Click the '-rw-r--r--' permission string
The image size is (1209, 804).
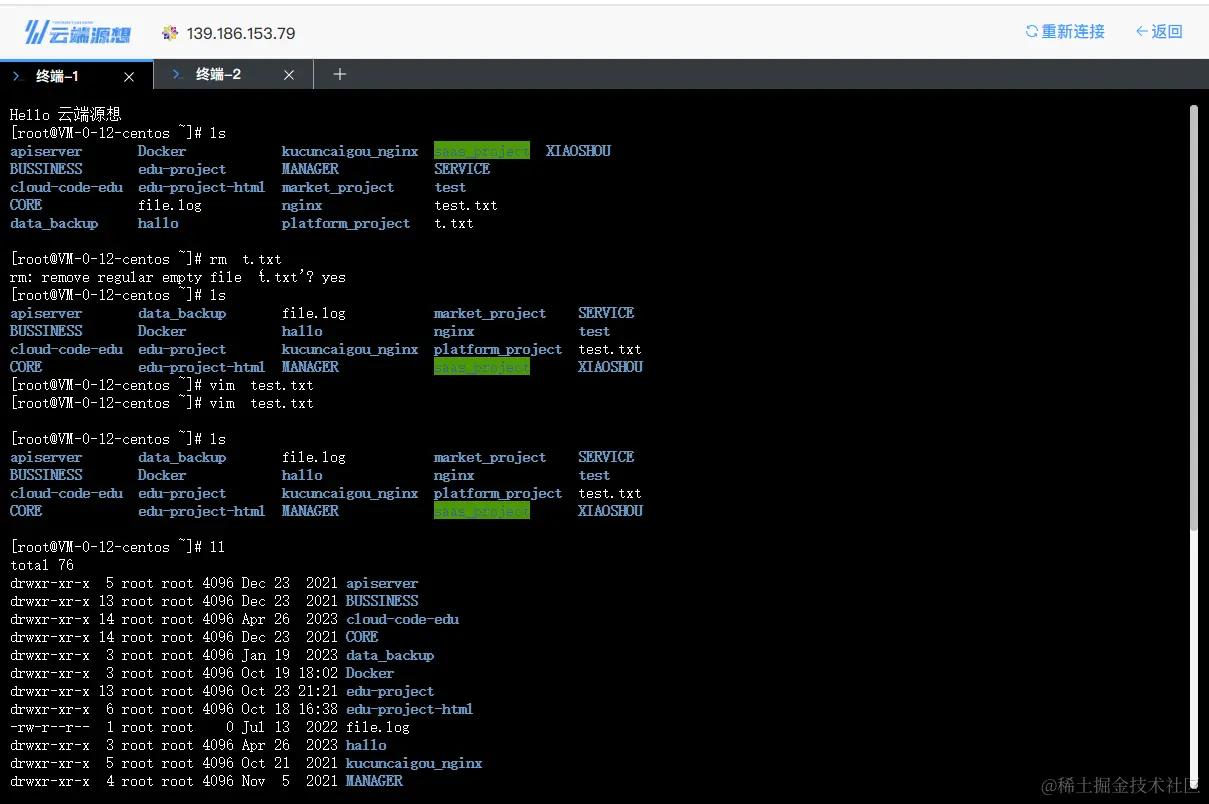pos(50,727)
